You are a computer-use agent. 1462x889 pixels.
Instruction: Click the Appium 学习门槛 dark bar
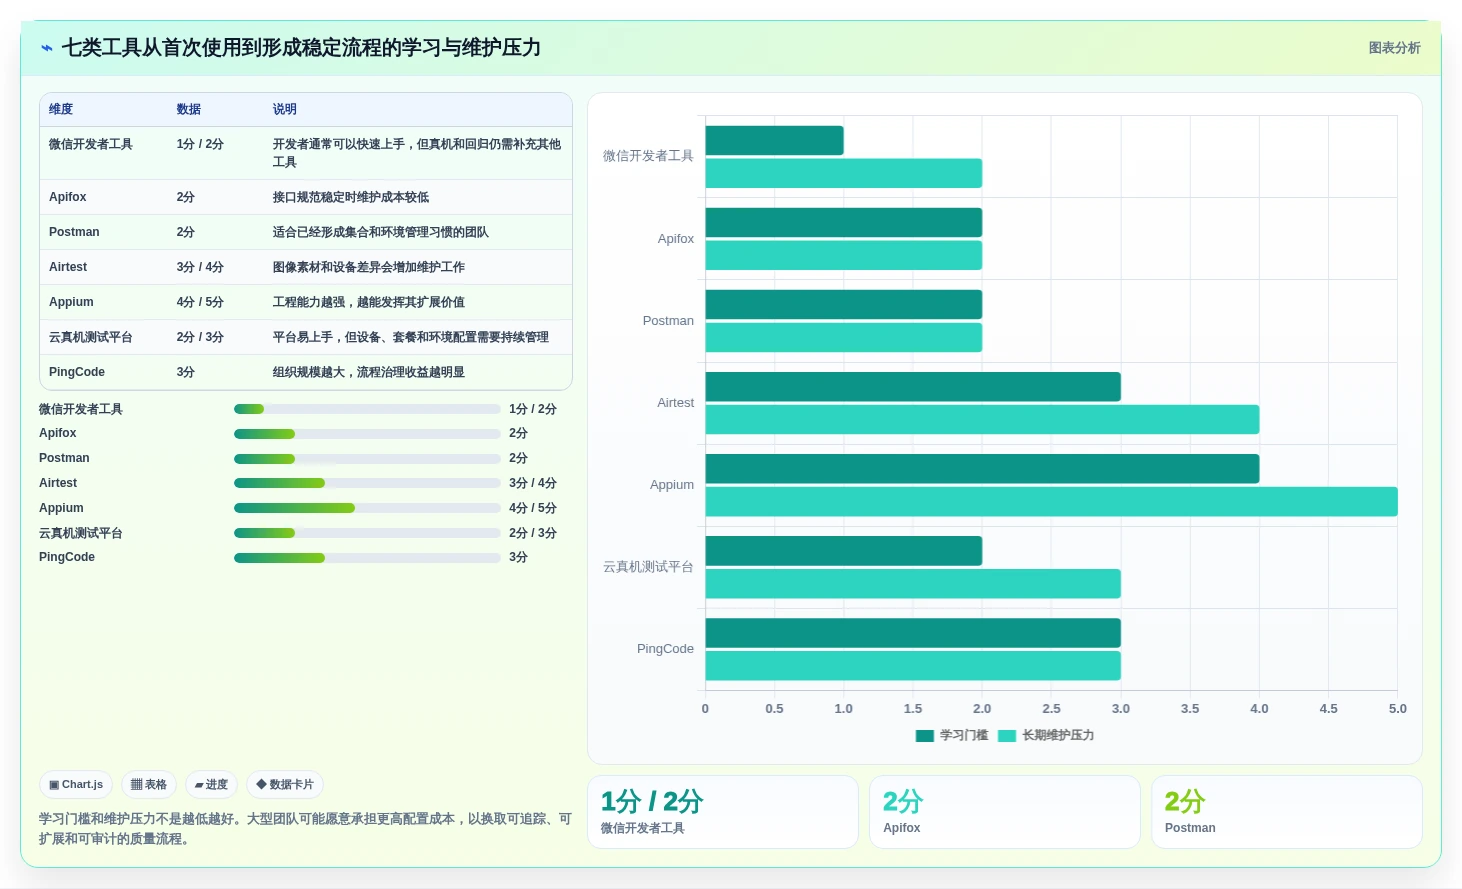pyautogui.click(x=982, y=469)
